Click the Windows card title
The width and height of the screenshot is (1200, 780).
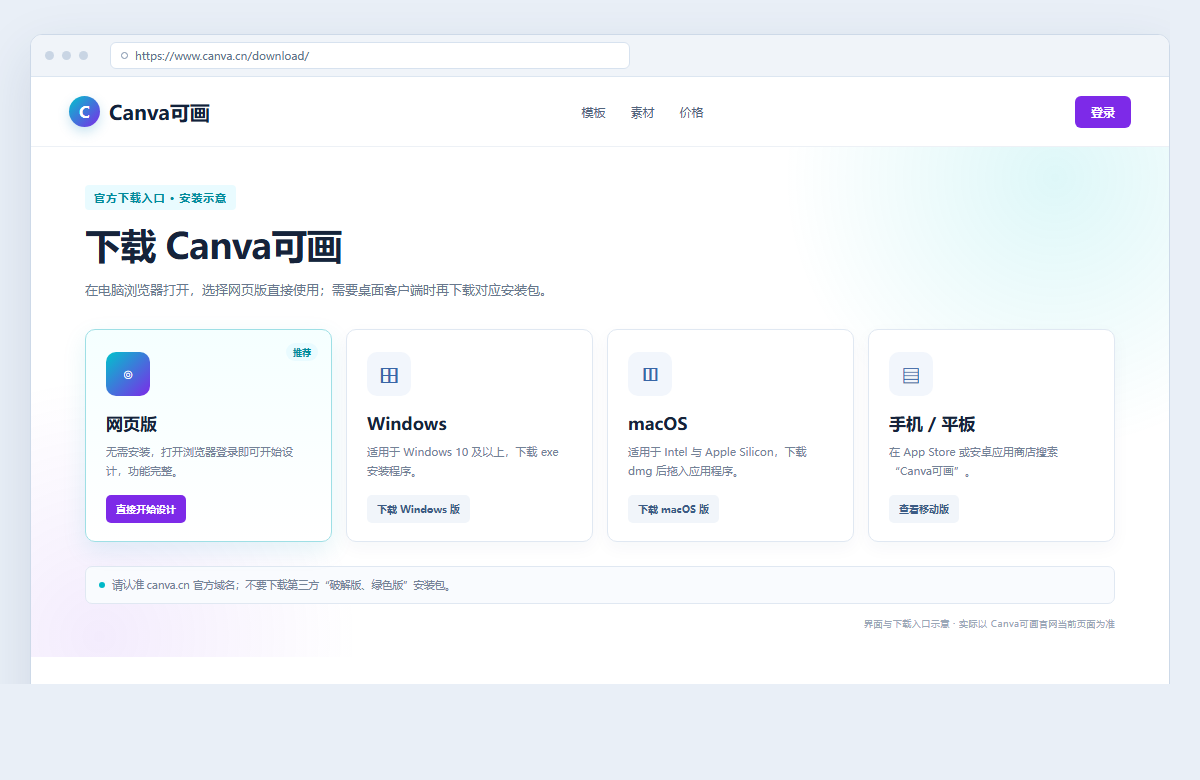407,424
